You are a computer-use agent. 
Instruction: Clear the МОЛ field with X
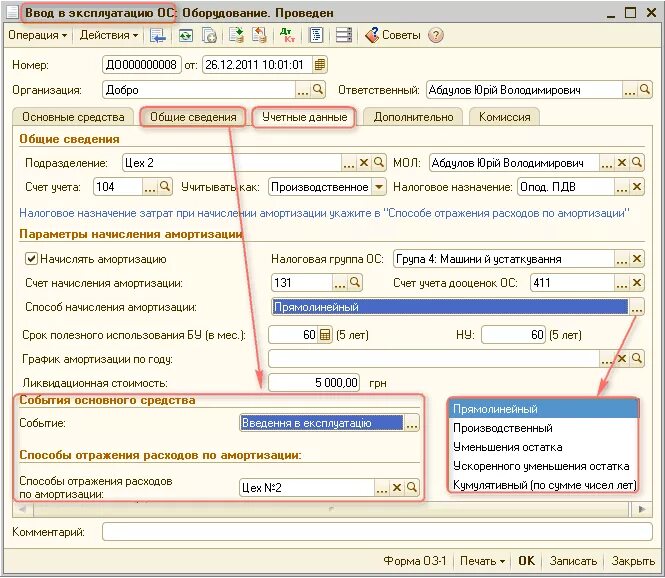622,163
